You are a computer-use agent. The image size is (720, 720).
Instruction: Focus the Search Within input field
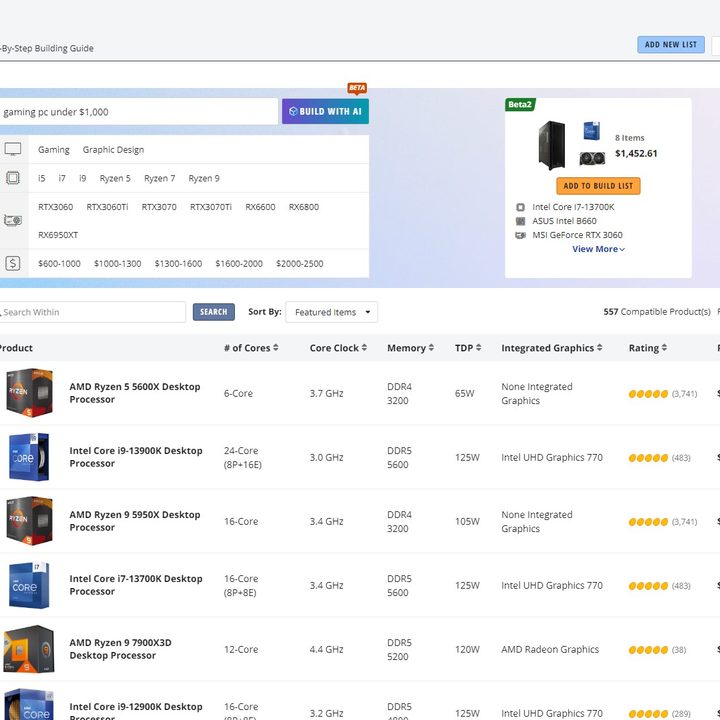(92, 312)
